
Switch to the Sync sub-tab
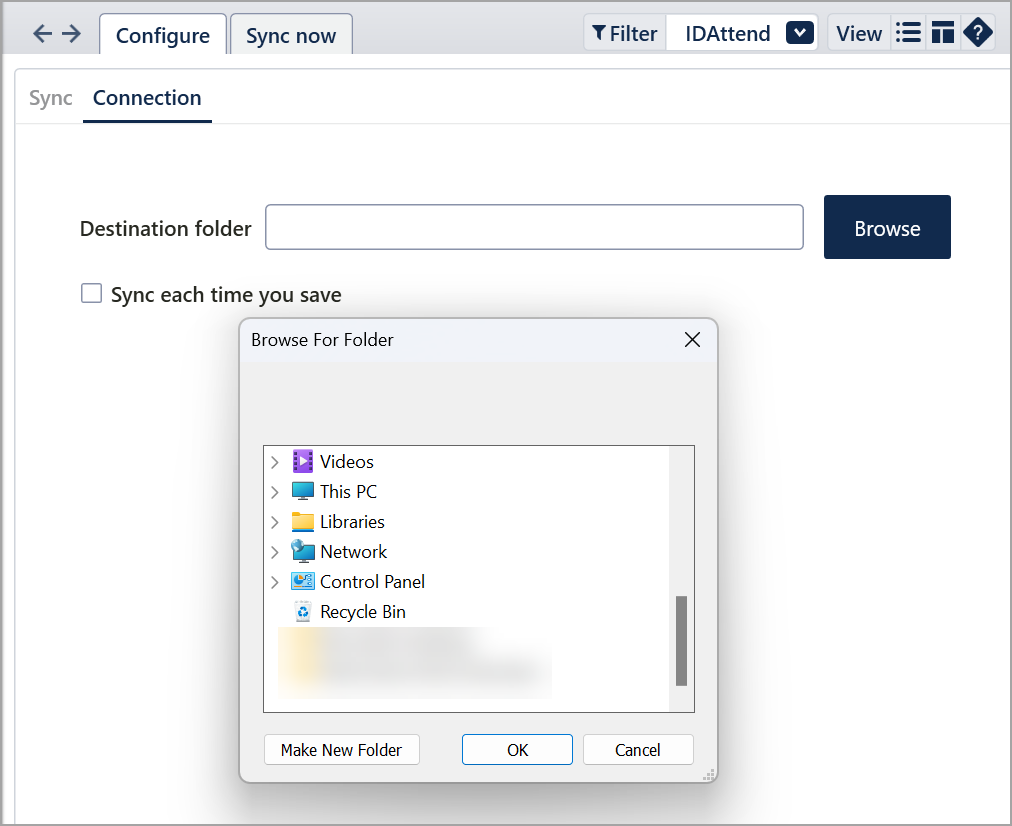51,98
